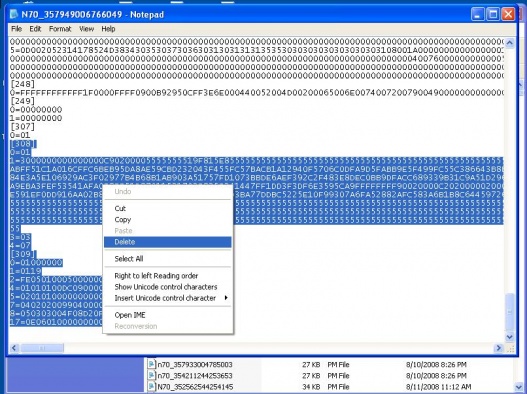Click the horizontal scrollbar right arrow
Screen dimensions: 527x394
[x=498, y=348]
